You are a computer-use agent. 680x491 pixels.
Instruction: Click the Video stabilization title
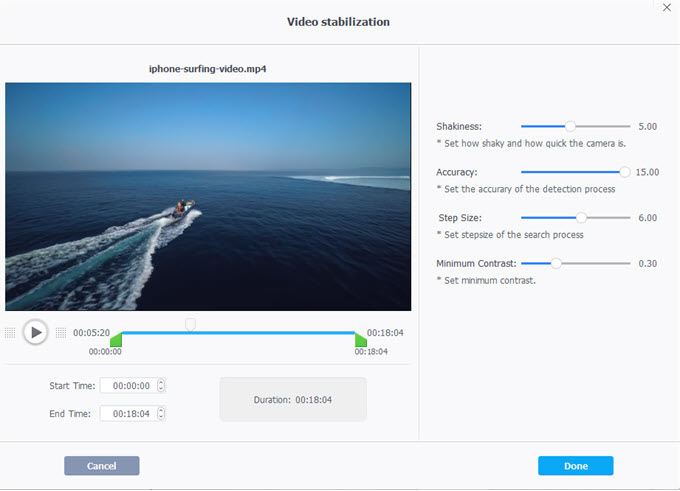(x=338, y=22)
